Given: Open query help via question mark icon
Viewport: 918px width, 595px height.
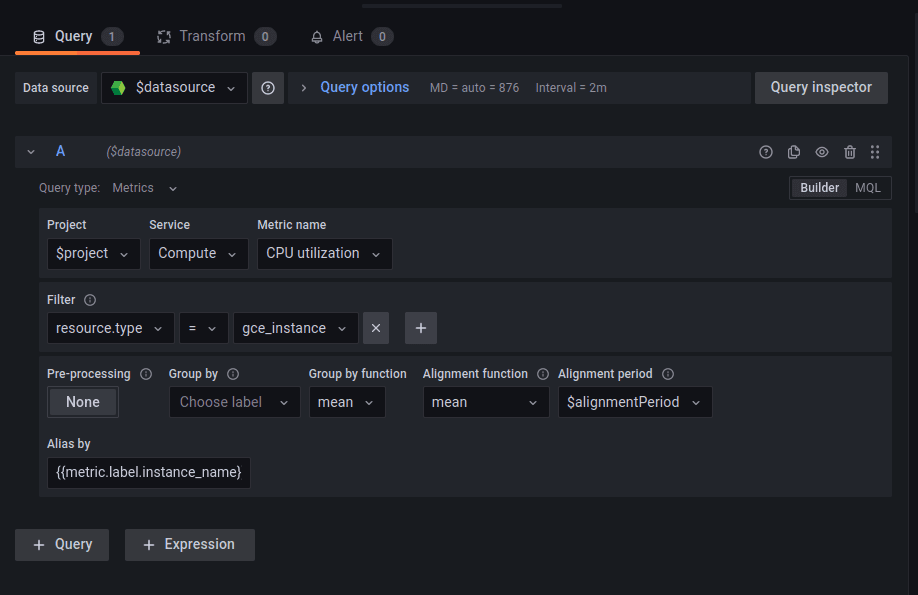Looking at the screenshot, I should coord(766,152).
